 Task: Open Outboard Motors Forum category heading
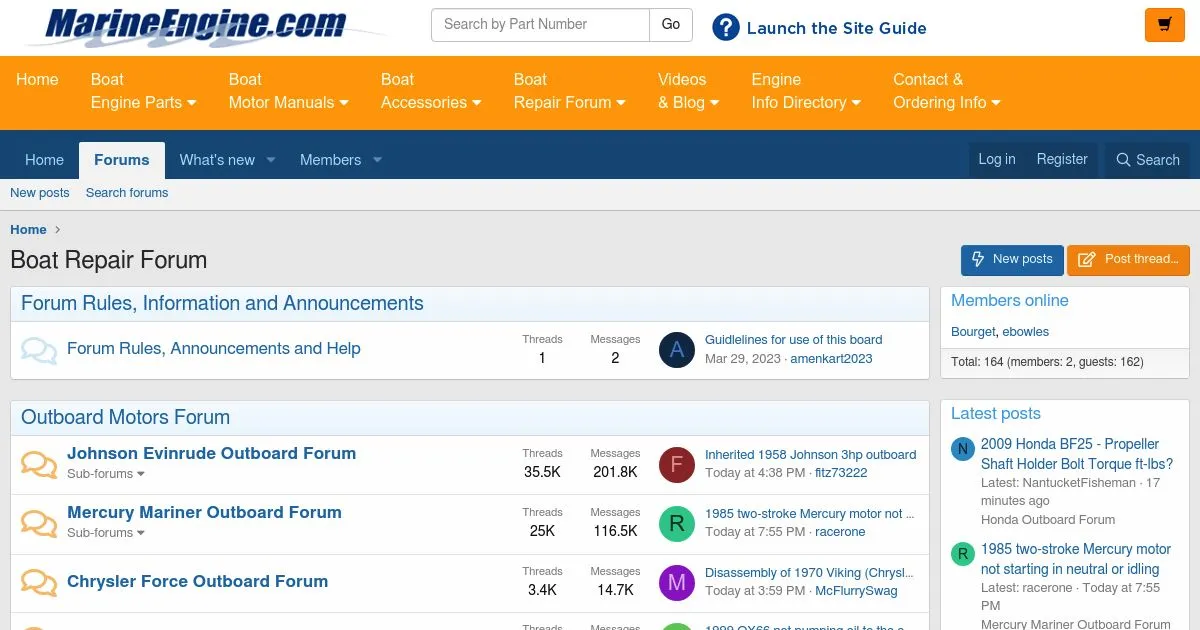click(125, 418)
